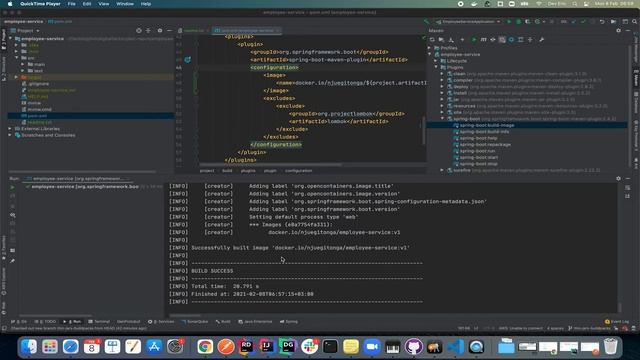The image size is (640, 360).
Task: Collapse employee-service project root
Action: point(11,39)
